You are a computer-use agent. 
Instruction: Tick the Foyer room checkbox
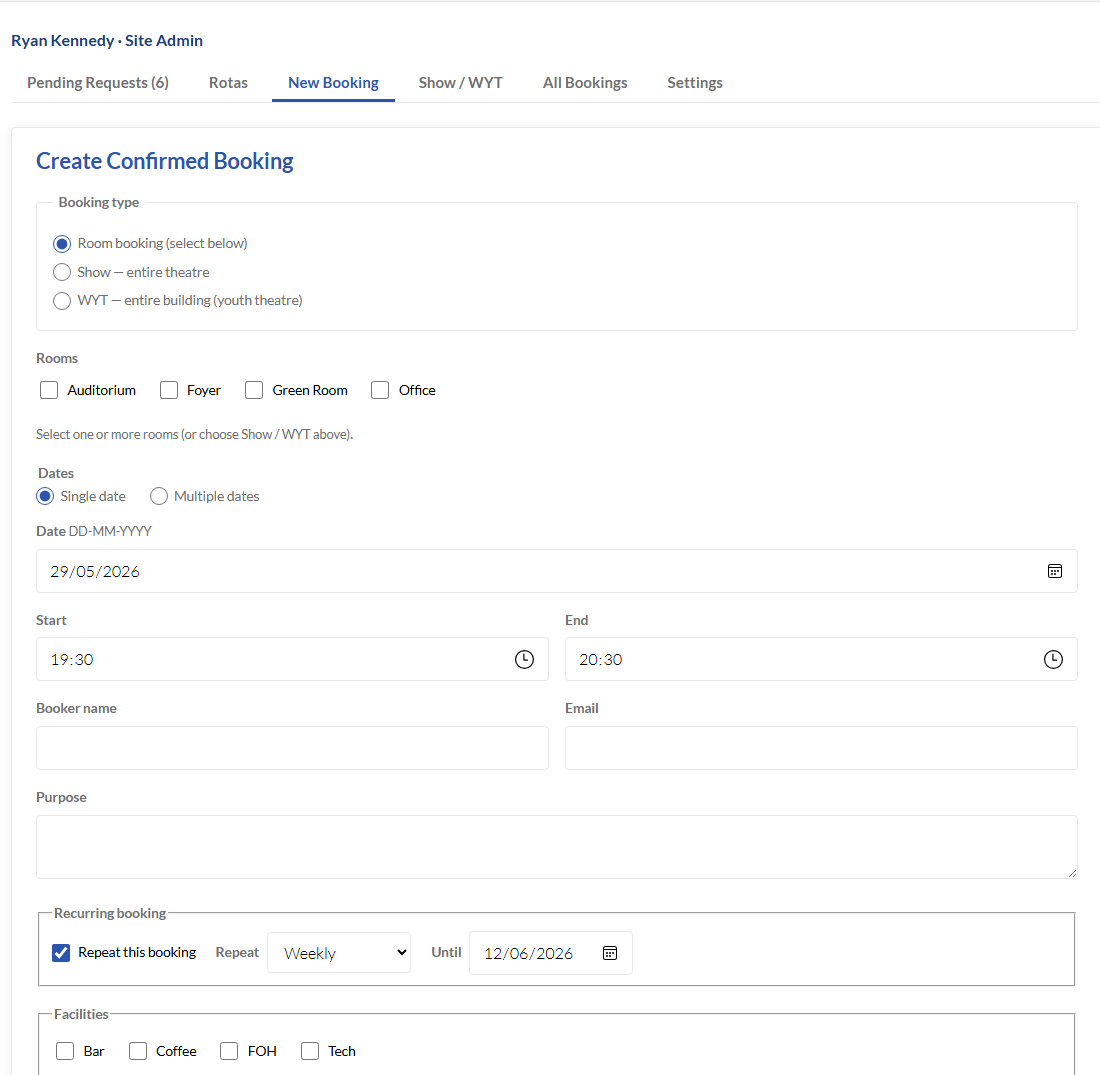pos(169,390)
